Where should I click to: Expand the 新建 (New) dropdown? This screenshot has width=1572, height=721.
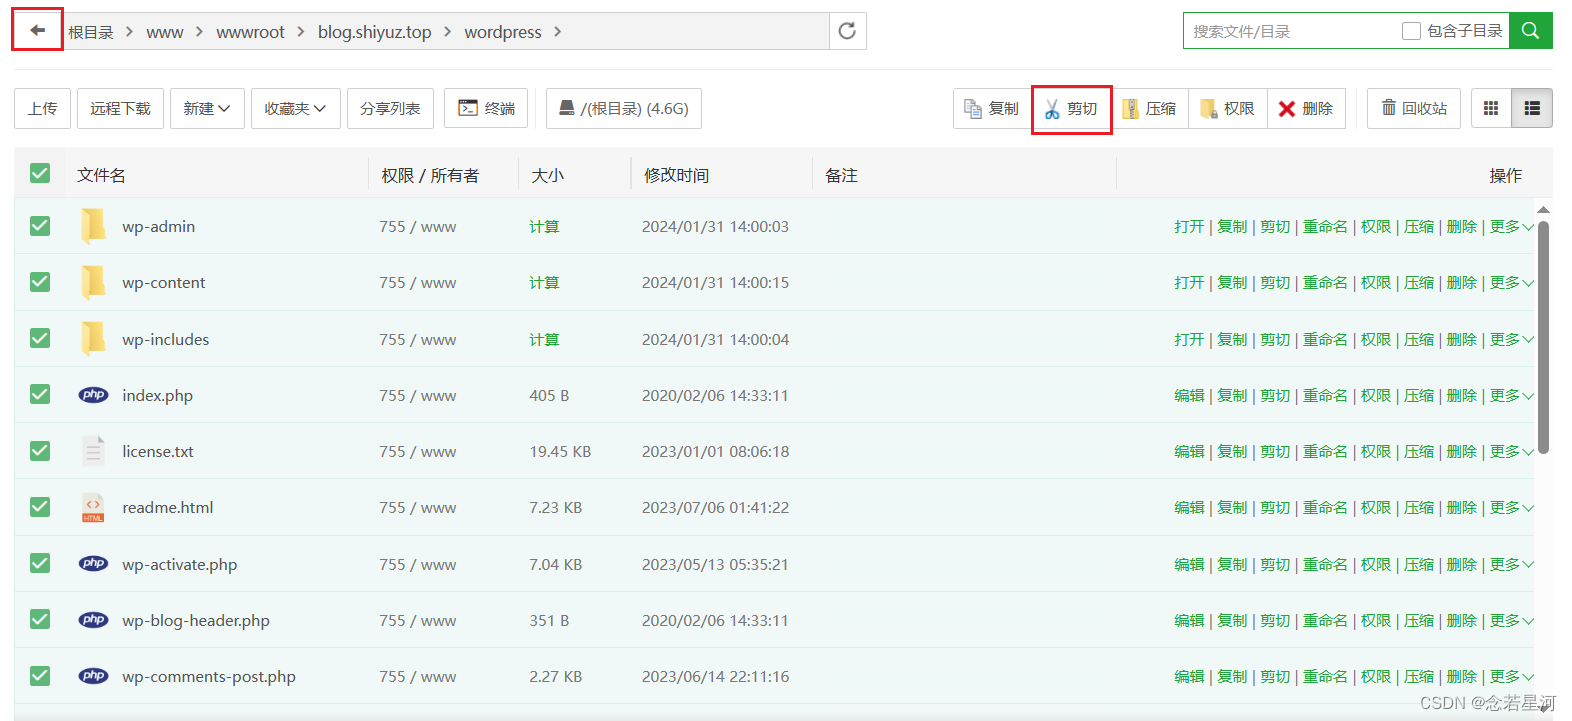[x=206, y=108]
